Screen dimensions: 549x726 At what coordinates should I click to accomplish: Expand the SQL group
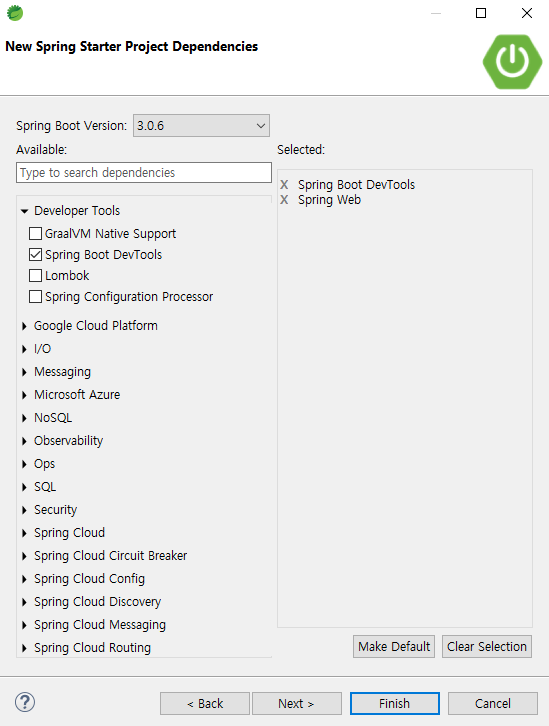pyautogui.click(x=25, y=487)
